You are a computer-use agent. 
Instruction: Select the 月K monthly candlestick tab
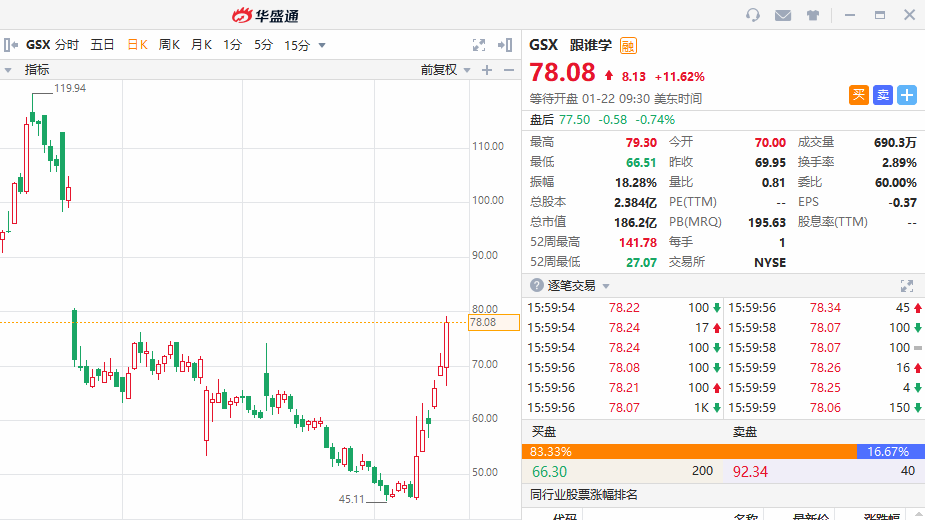[201, 45]
